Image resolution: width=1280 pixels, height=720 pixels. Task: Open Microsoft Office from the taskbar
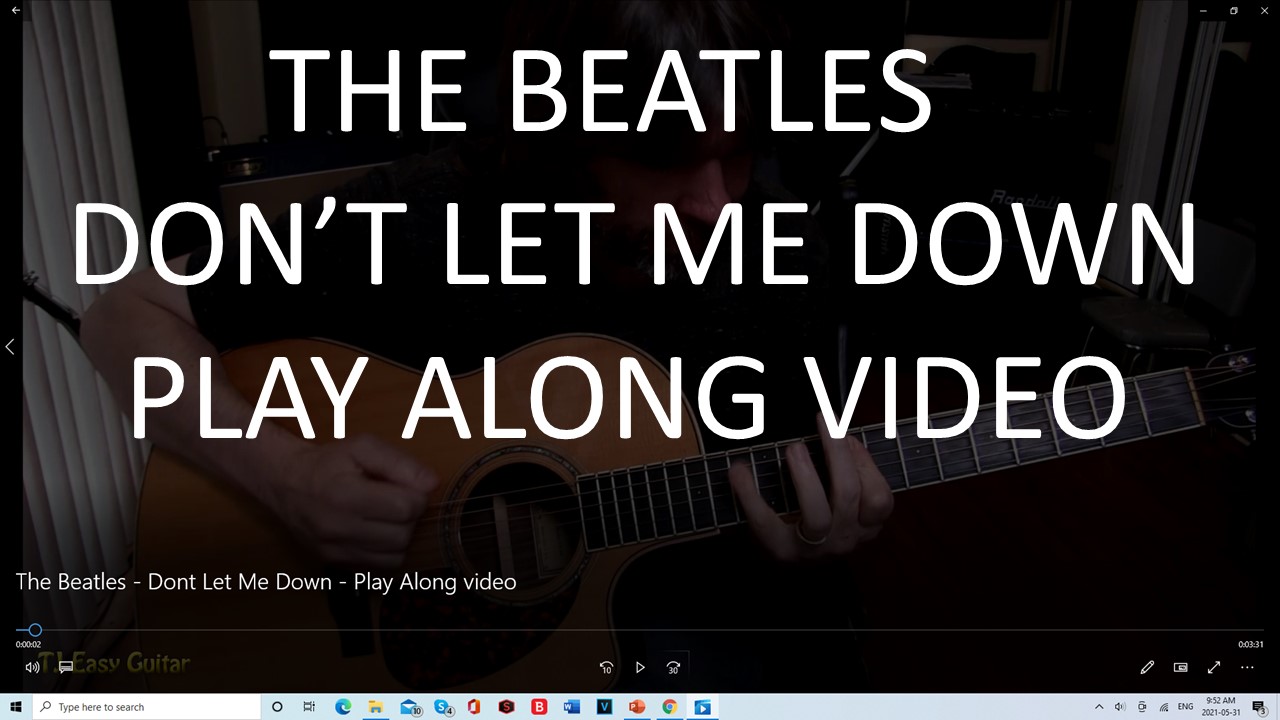474,707
